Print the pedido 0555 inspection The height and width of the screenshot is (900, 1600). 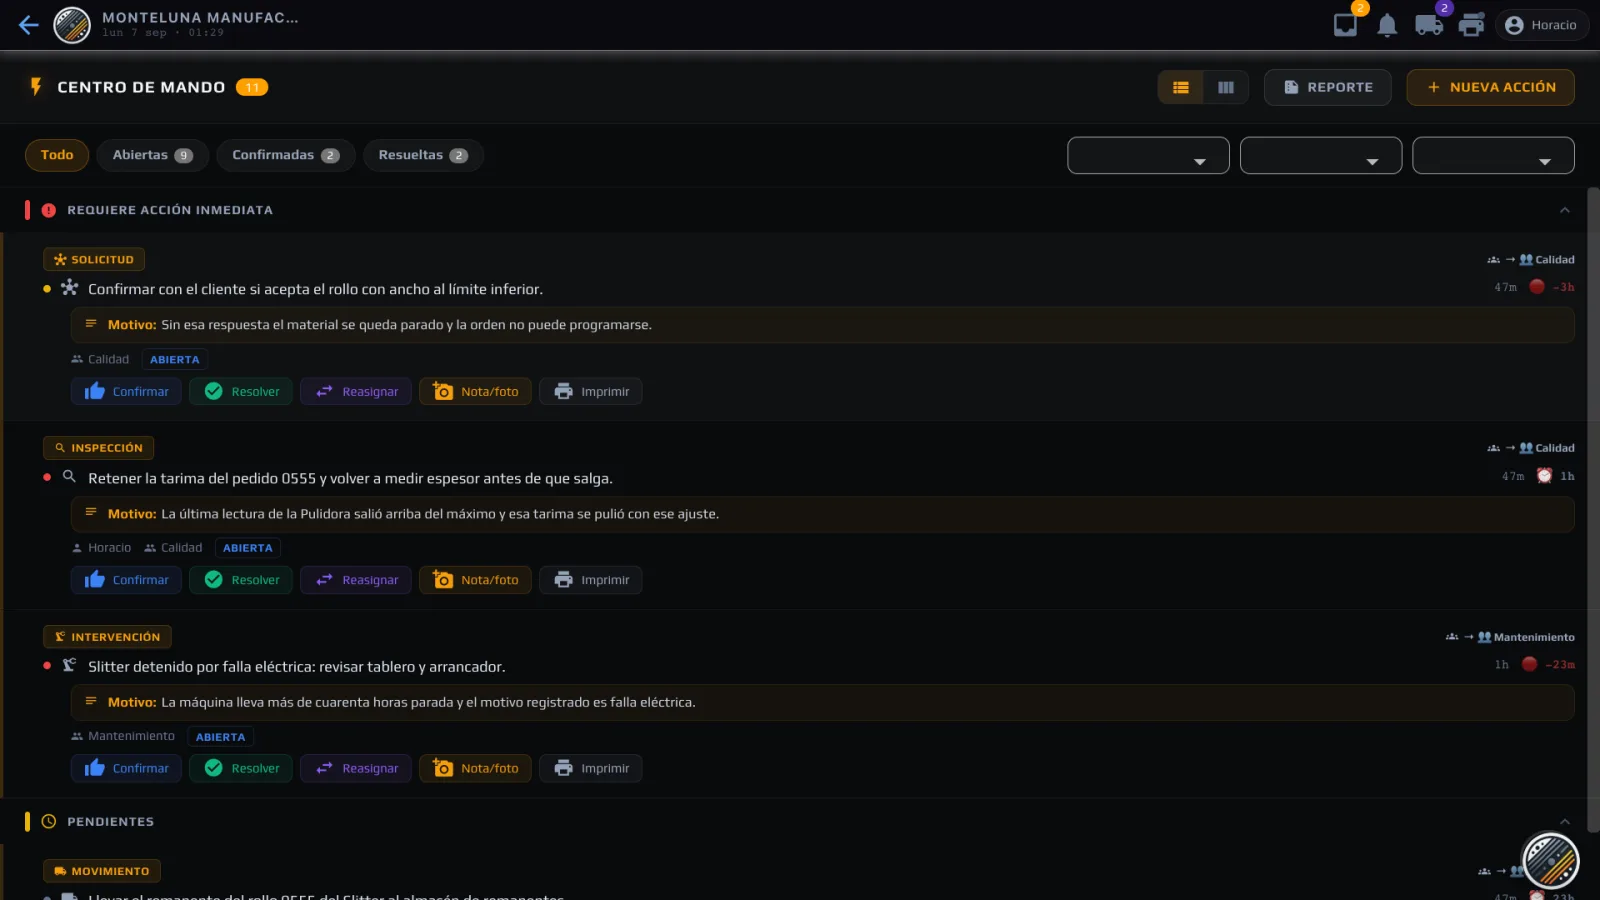591,580
